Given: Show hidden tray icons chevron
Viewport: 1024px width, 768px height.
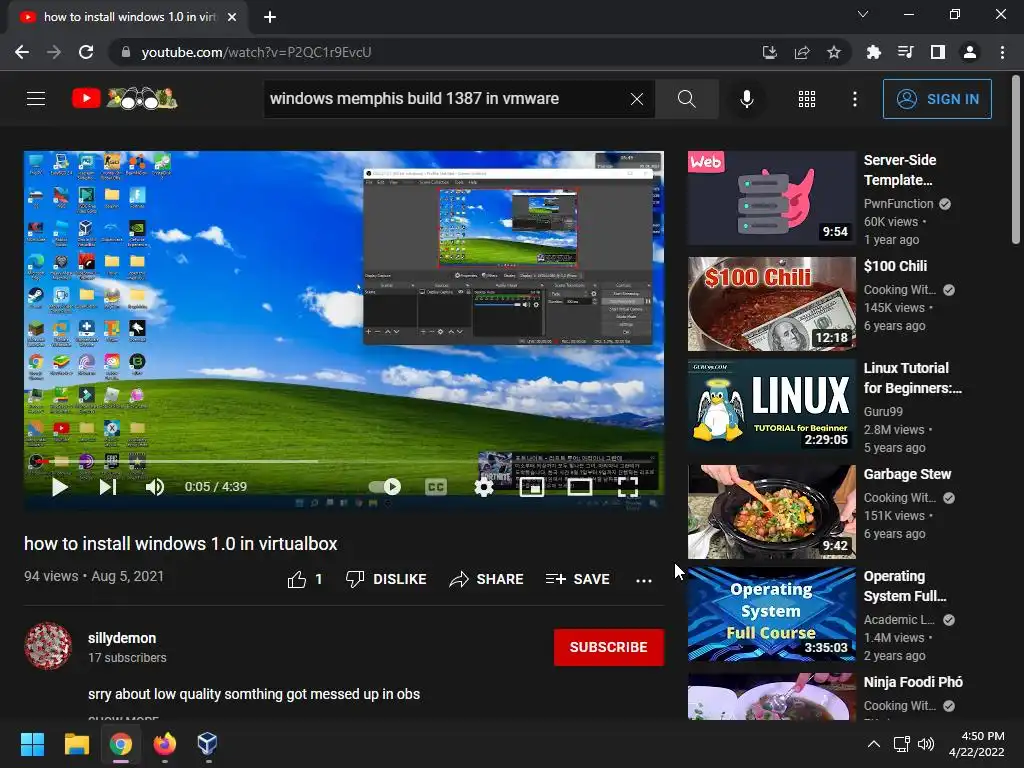Looking at the screenshot, I should [873, 744].
